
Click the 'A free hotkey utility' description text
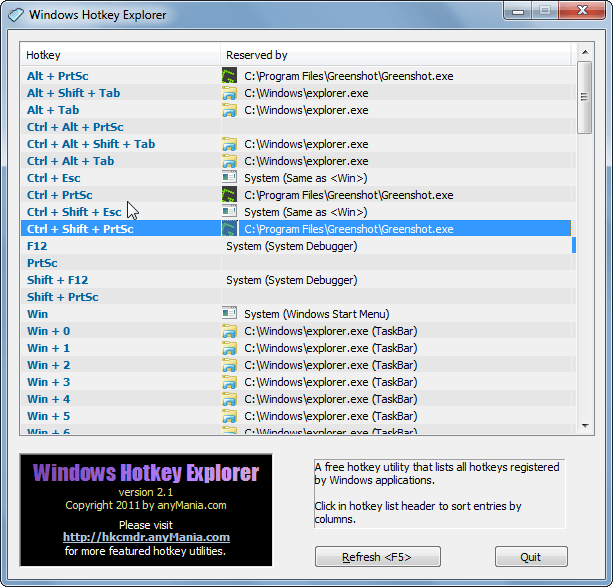(x=437, y=474)
